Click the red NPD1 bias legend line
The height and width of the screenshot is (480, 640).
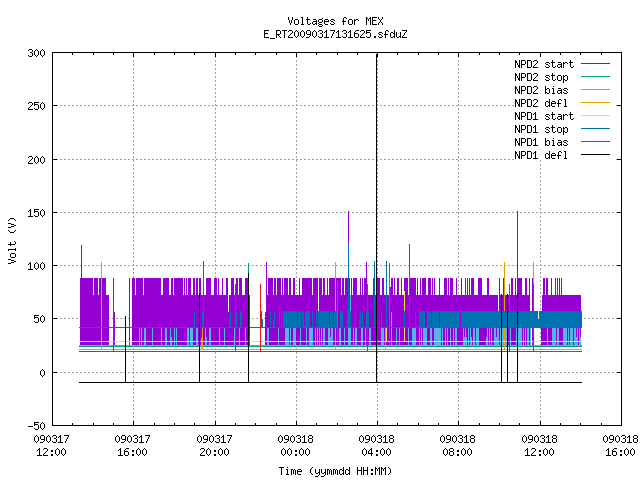click(x=596, y=142)
